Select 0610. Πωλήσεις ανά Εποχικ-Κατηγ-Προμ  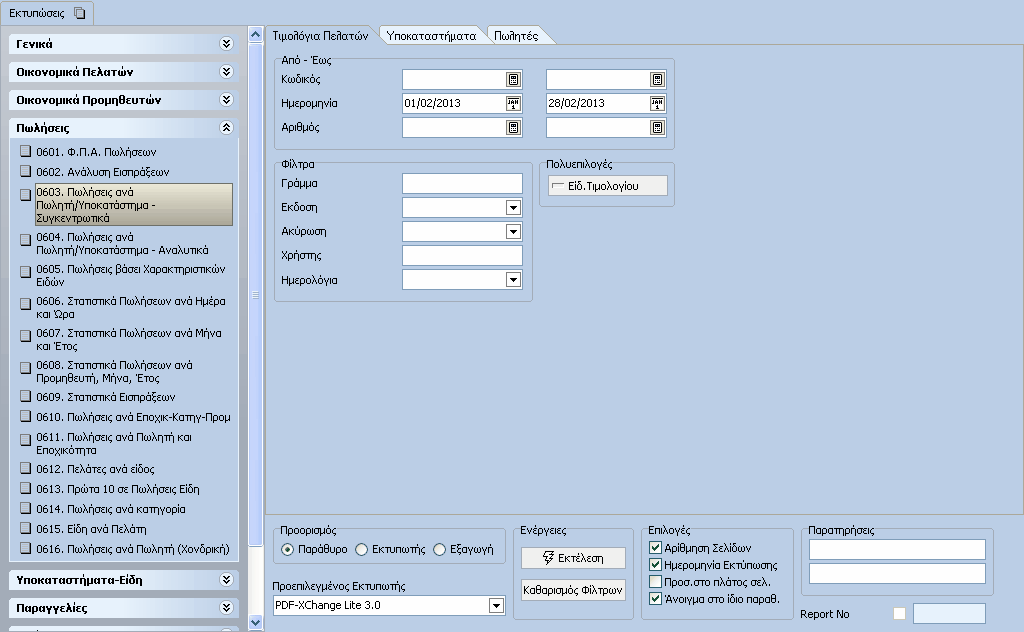(x=133, y=417)
